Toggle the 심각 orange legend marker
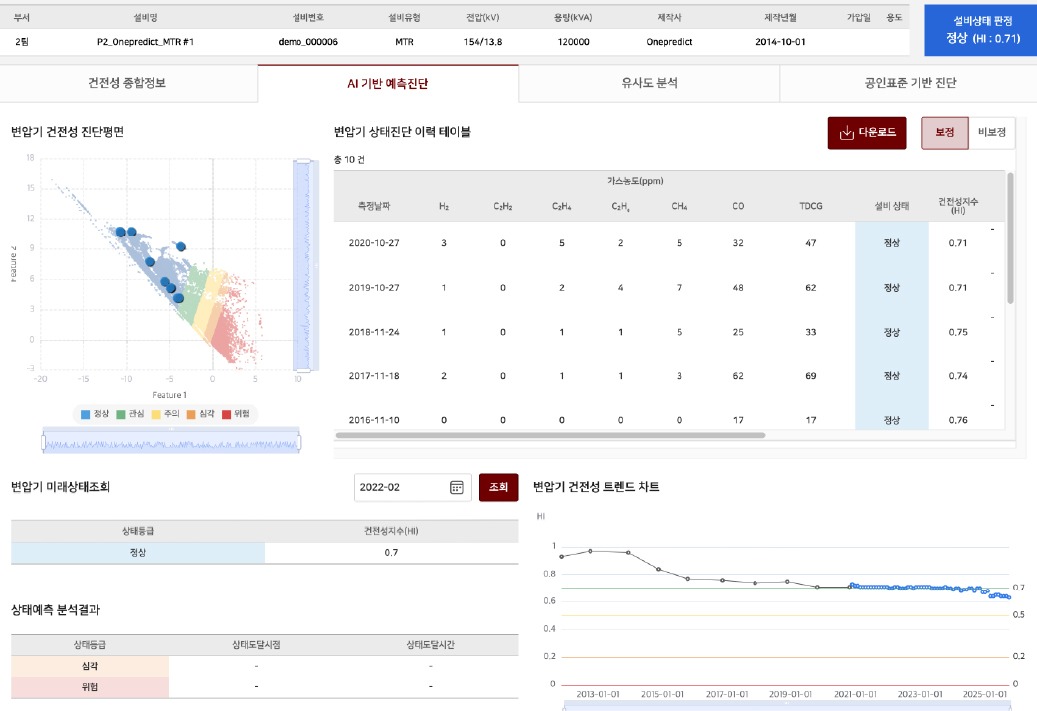 click(191, 414)
